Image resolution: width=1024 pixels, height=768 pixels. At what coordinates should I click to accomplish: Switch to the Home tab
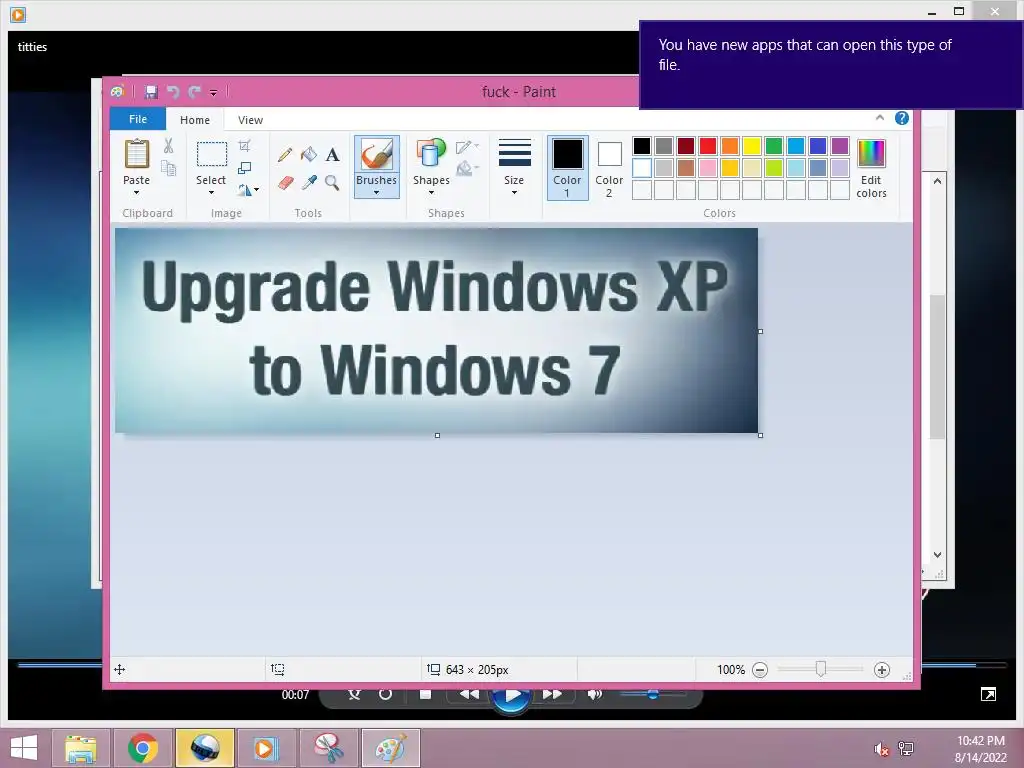[x=195, y=120]
